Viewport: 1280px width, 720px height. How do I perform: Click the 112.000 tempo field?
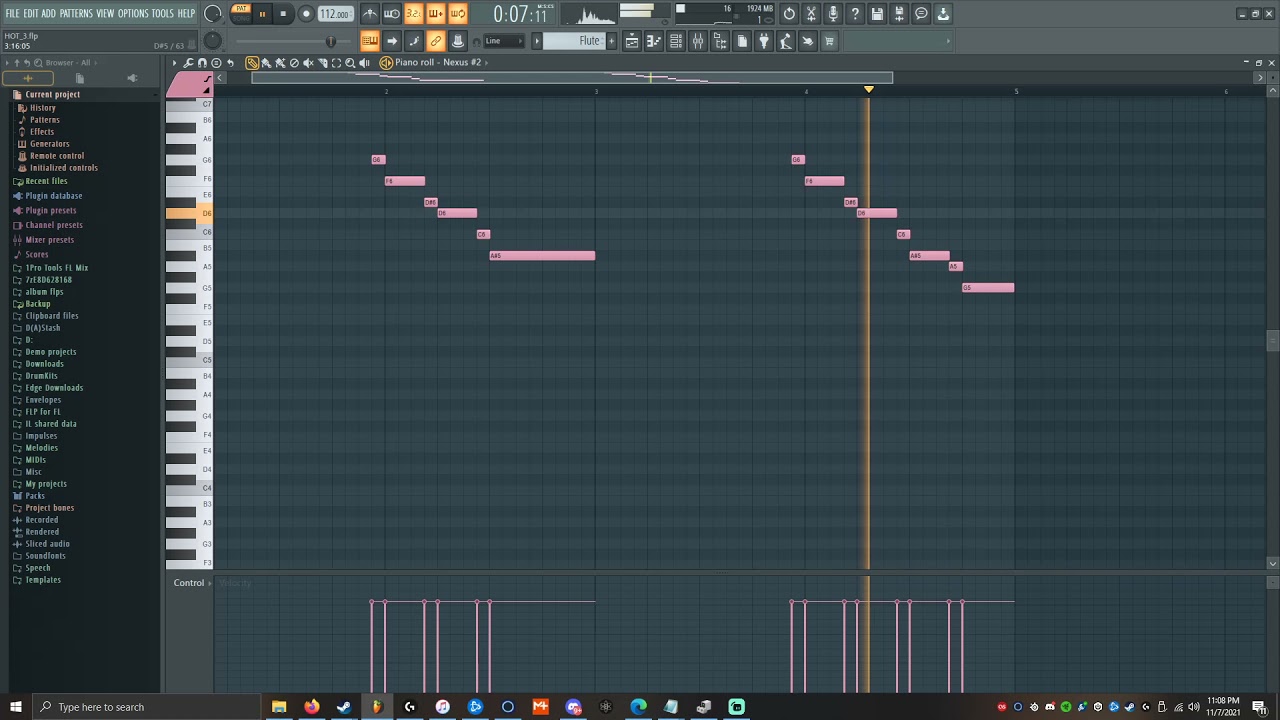(x=334, y=14)
